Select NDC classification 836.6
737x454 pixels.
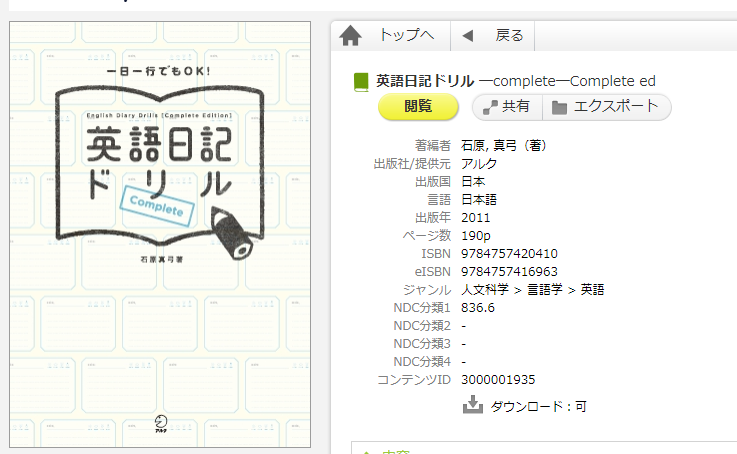click(478, 308)
